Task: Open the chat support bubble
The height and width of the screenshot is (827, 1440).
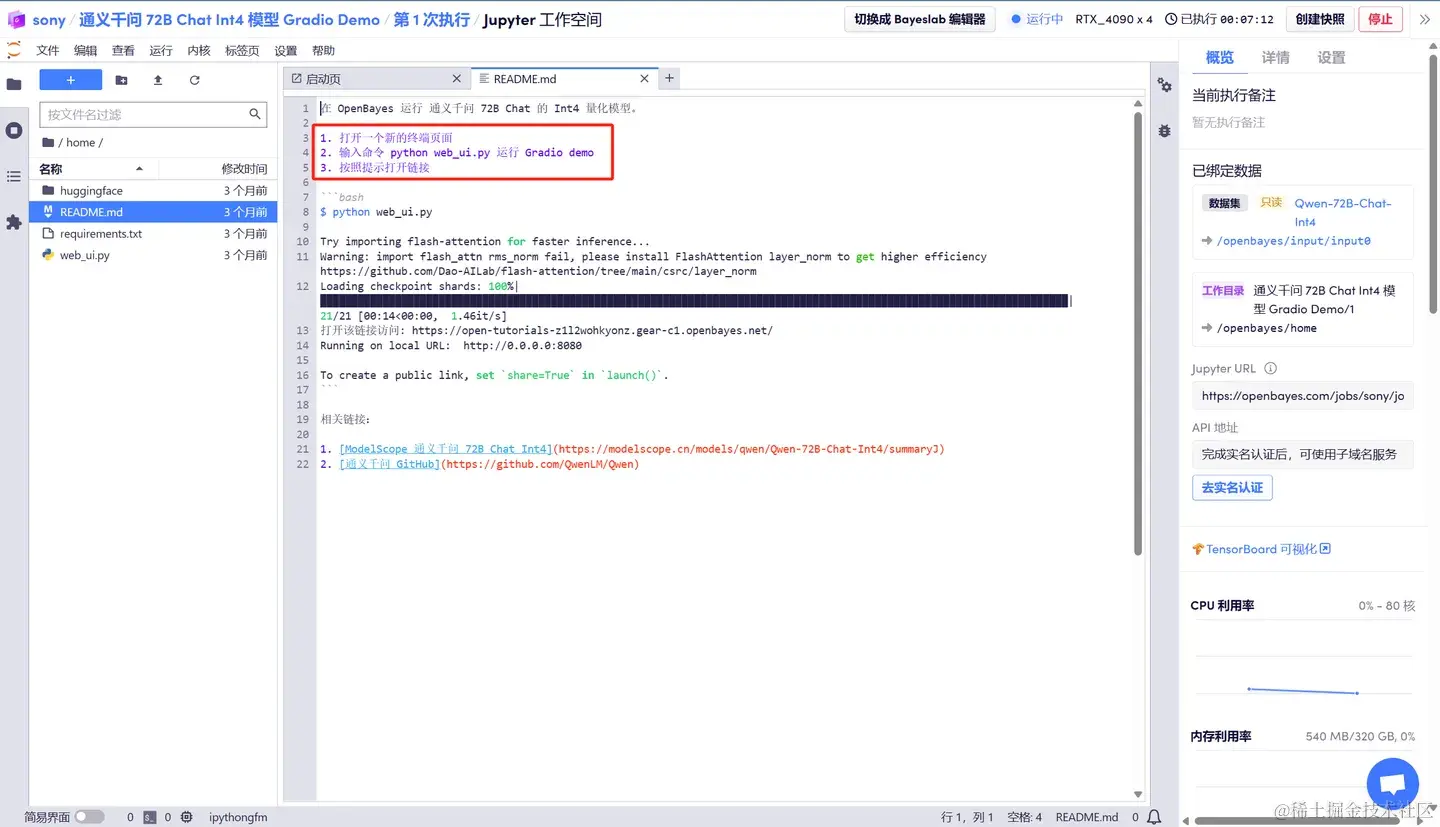Action: pyautogui.click(x=1393, y=784)
